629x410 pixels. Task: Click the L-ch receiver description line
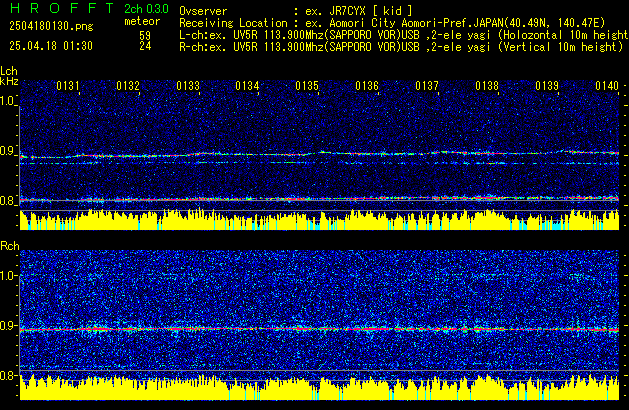(x=404, y=35)
